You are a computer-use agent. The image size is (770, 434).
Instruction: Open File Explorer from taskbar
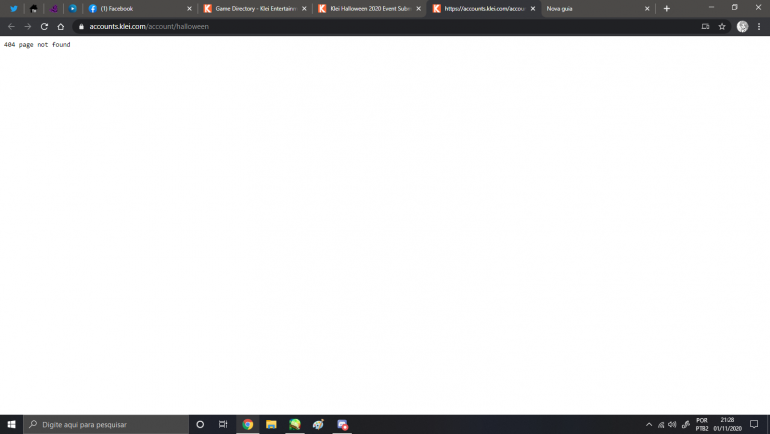(271, 424)
